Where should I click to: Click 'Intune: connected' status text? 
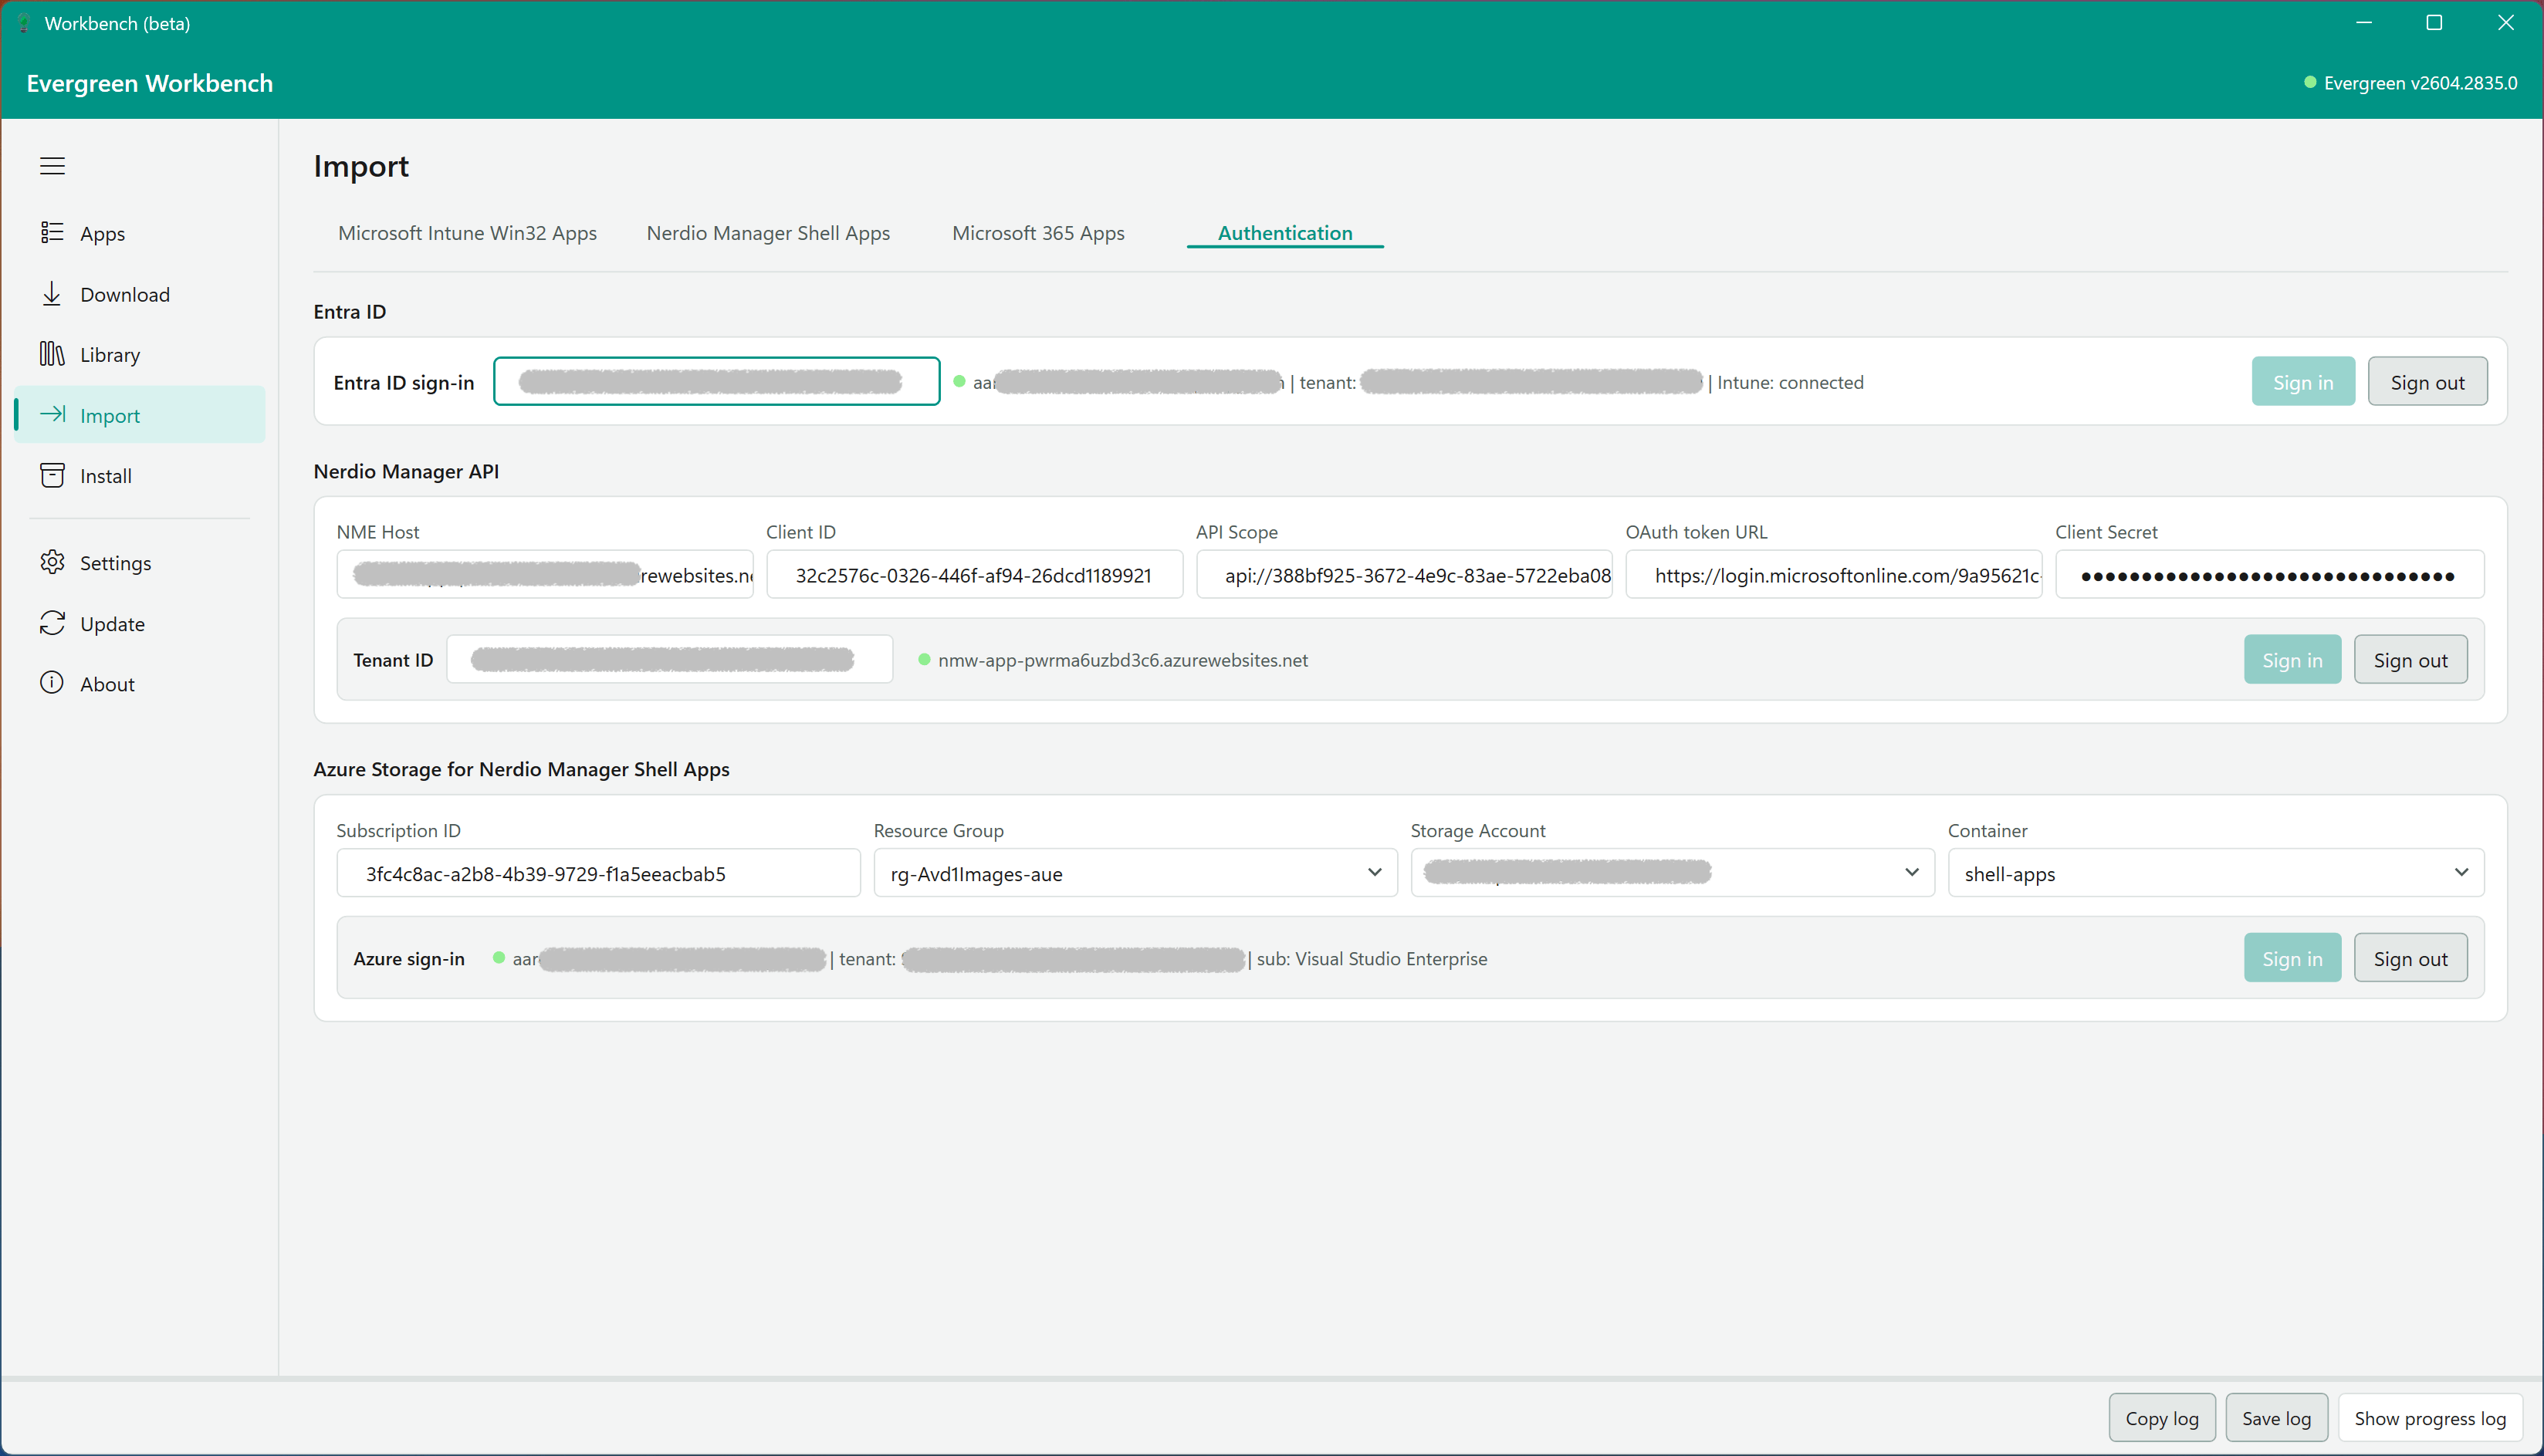point(1790,382)
